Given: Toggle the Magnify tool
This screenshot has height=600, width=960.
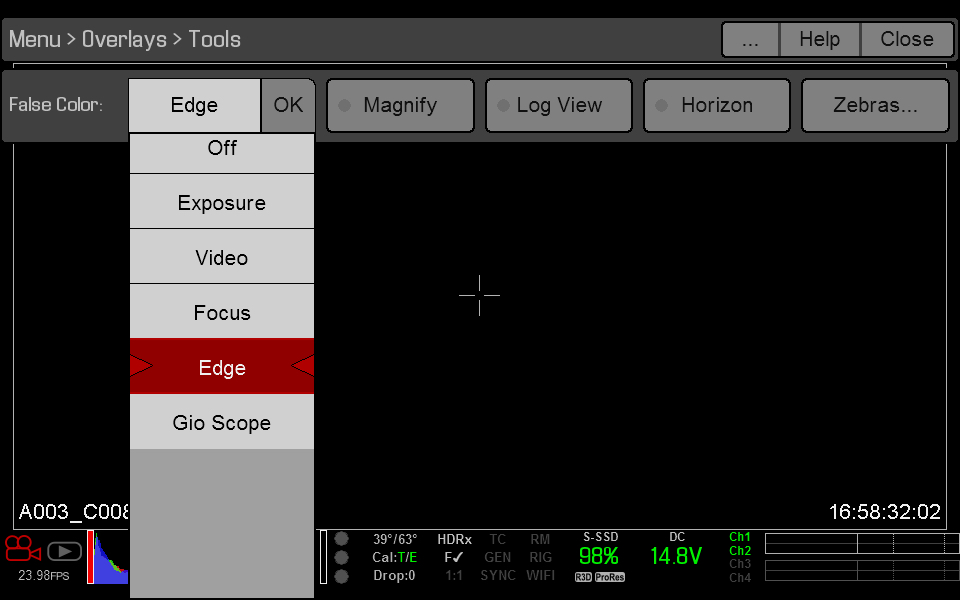Looking at the screenshot, I should pos(400,105).
